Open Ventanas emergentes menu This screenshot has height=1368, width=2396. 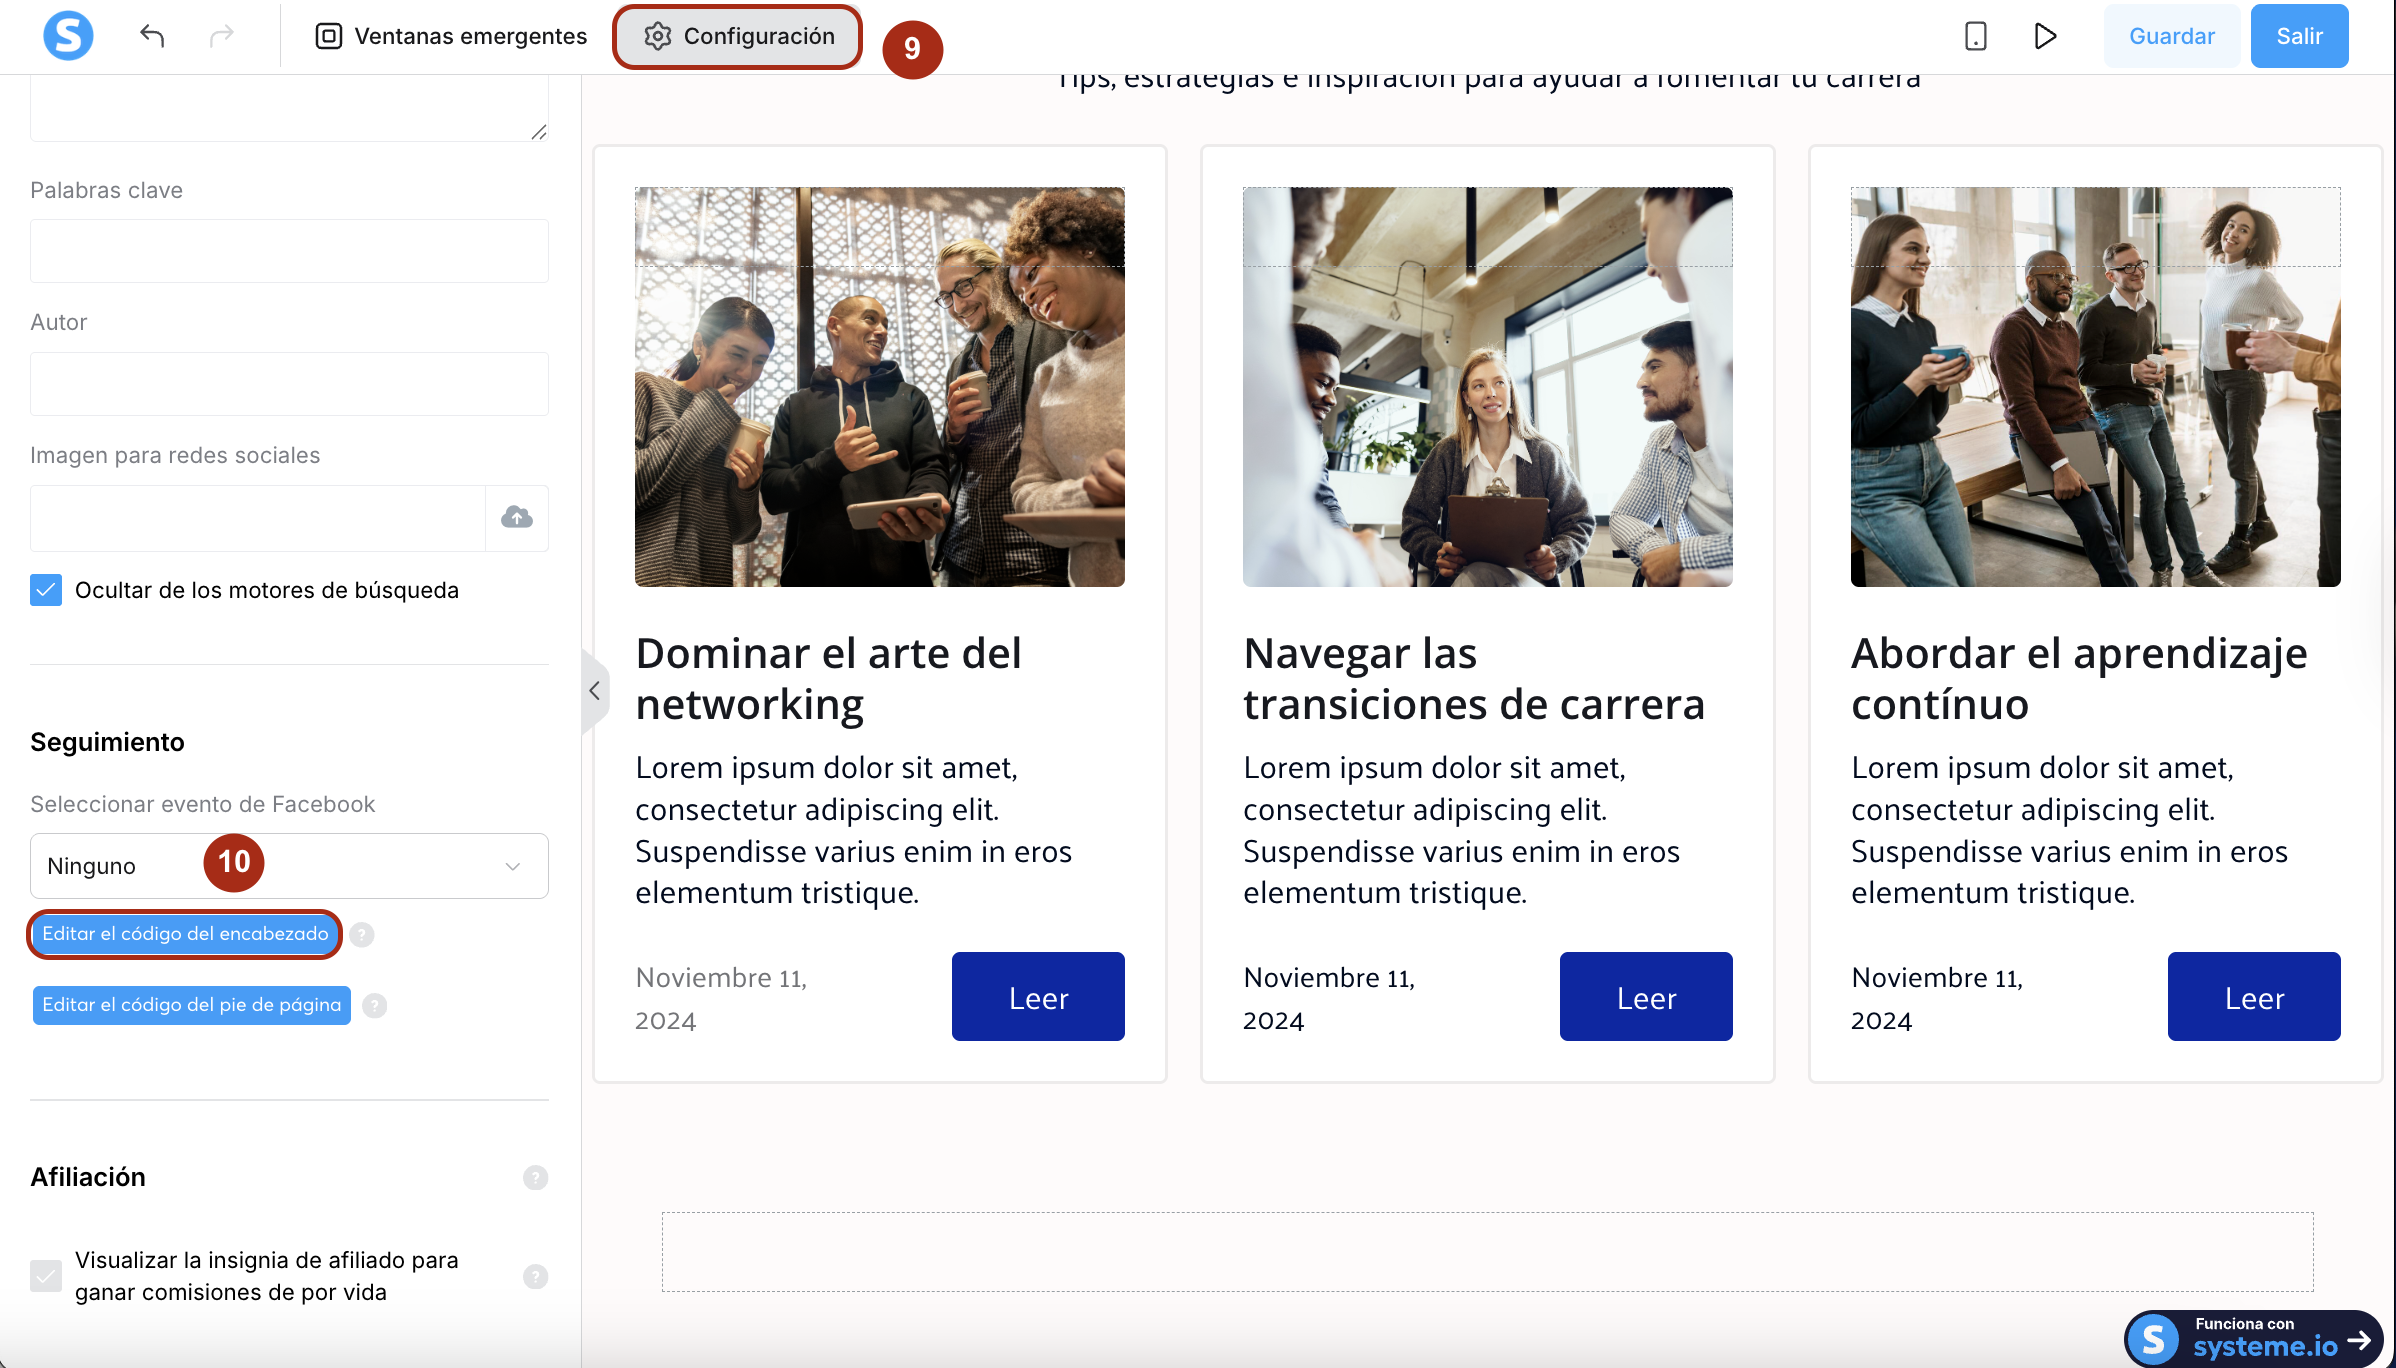coord(451,36)
